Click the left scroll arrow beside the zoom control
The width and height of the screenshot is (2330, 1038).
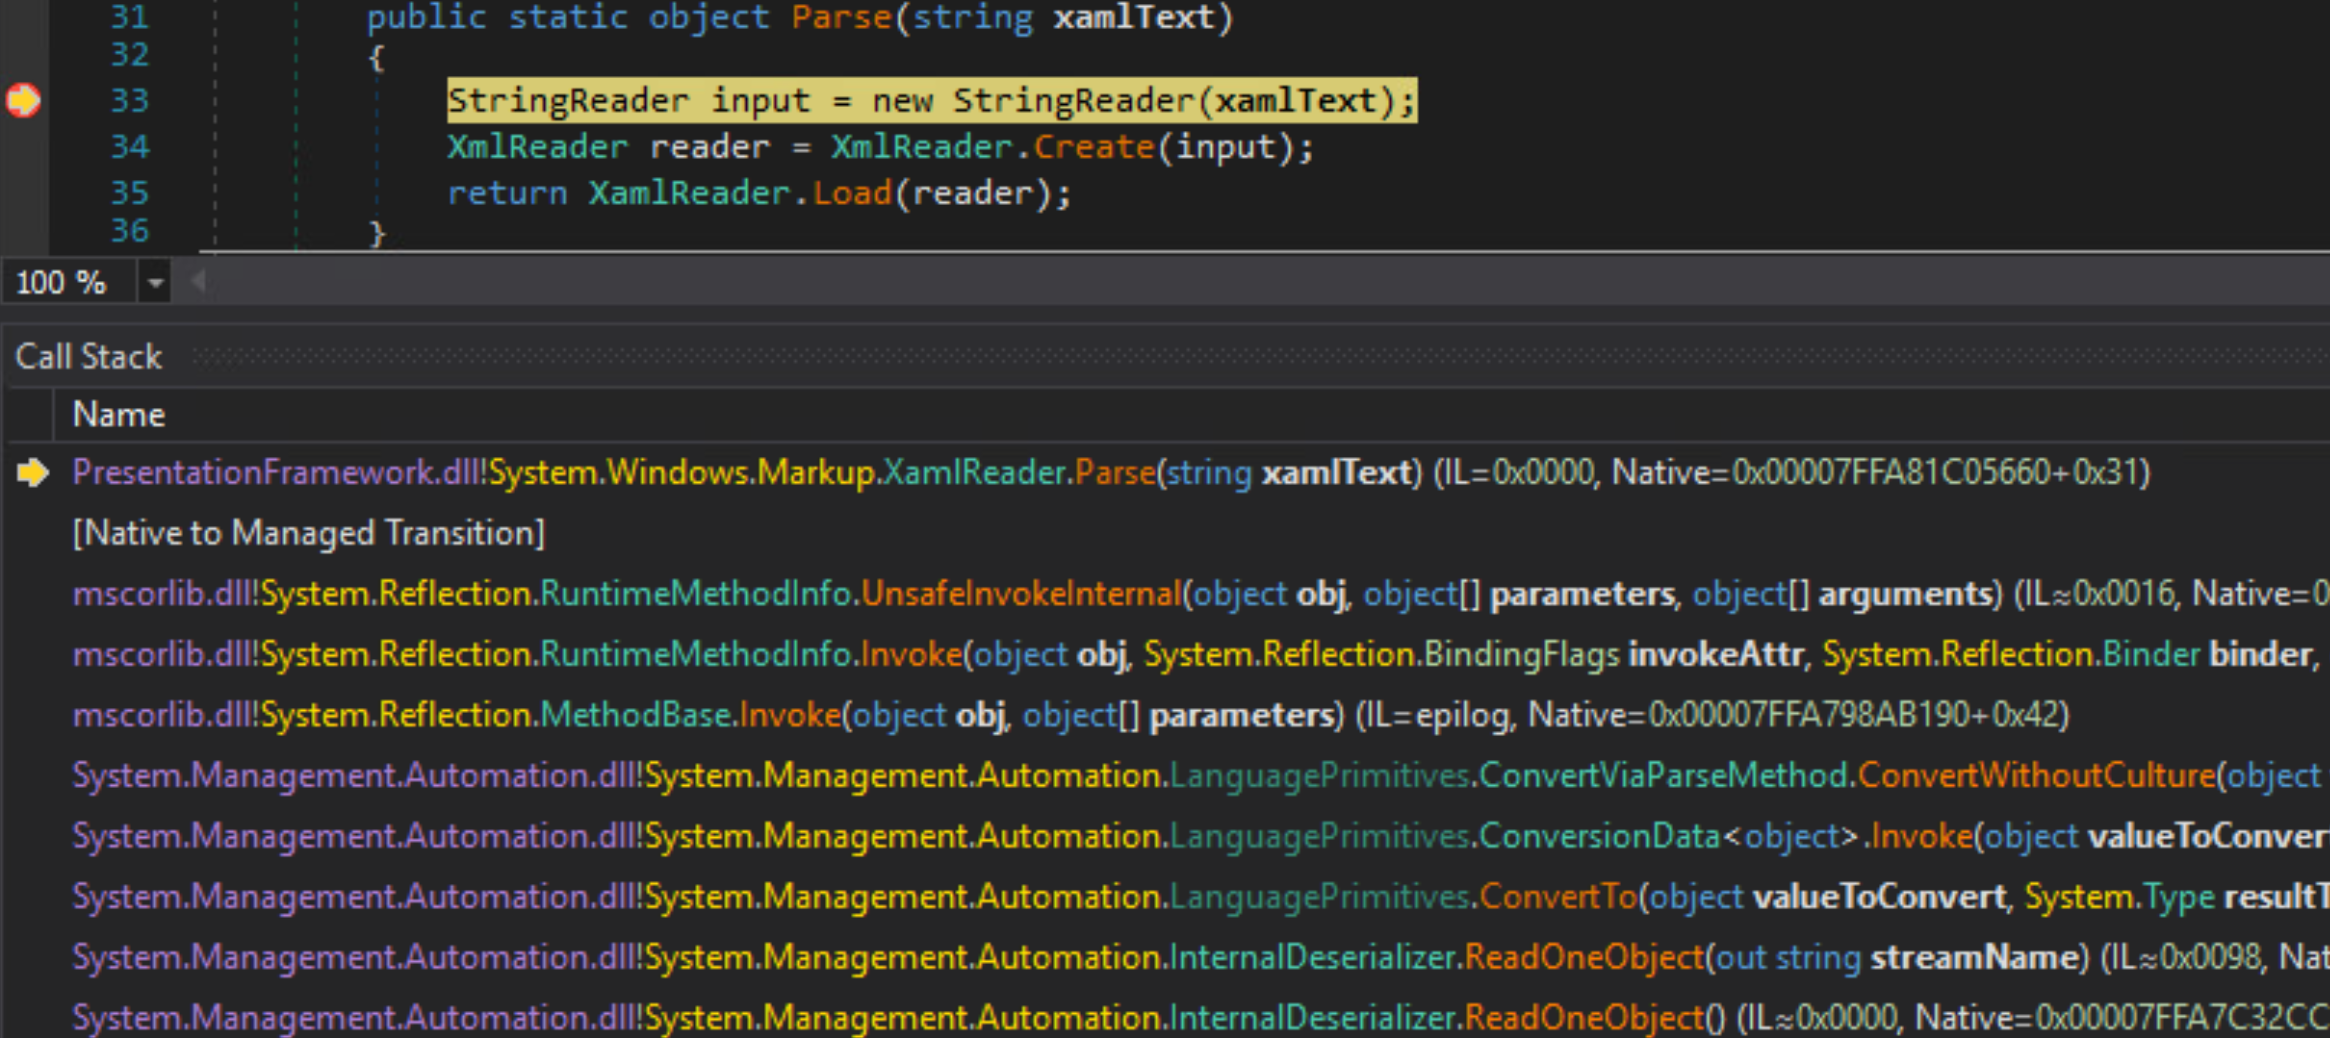click(x=197, y=282)
